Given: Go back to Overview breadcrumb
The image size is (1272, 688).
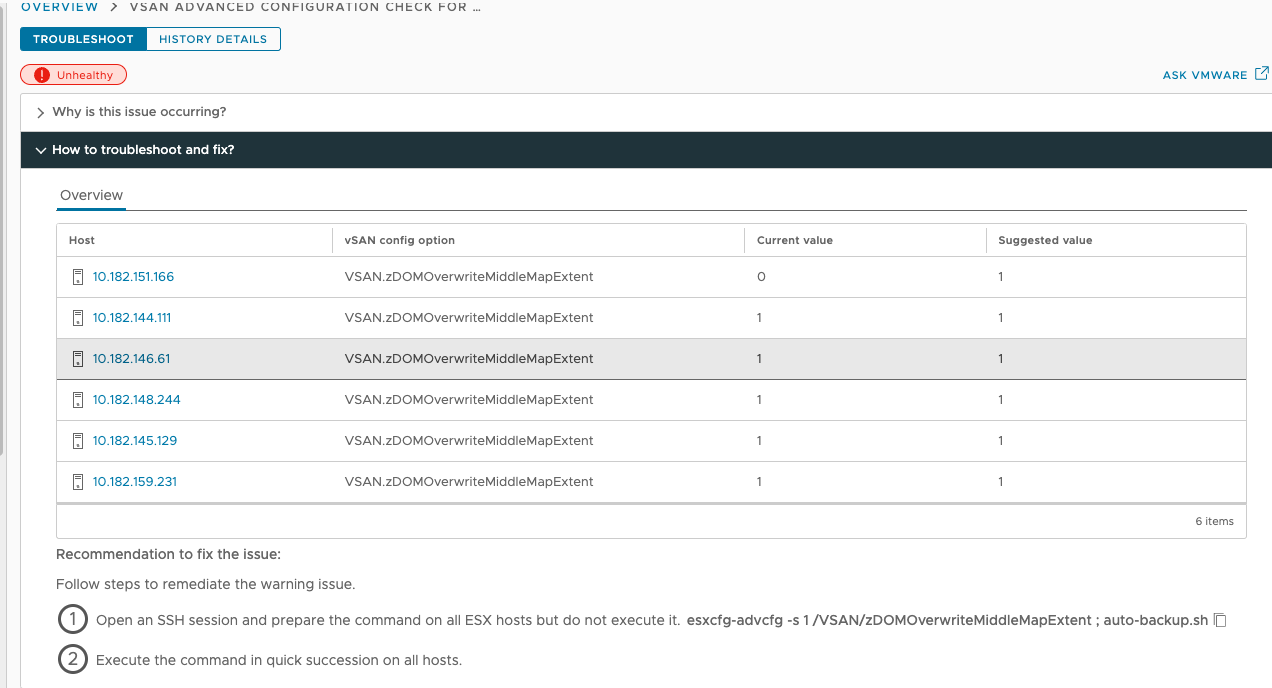Looking at the screenshot, I should (x=60, y=7).
